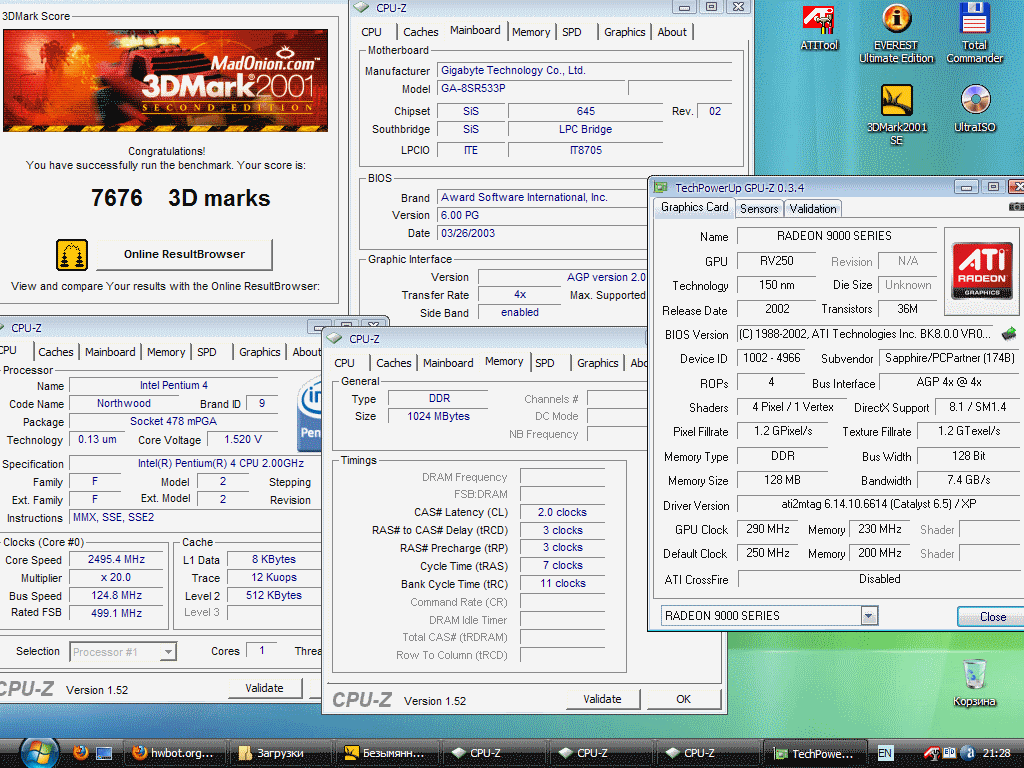Click GPU-Z screenshot camera icon

pos(1016,206)
